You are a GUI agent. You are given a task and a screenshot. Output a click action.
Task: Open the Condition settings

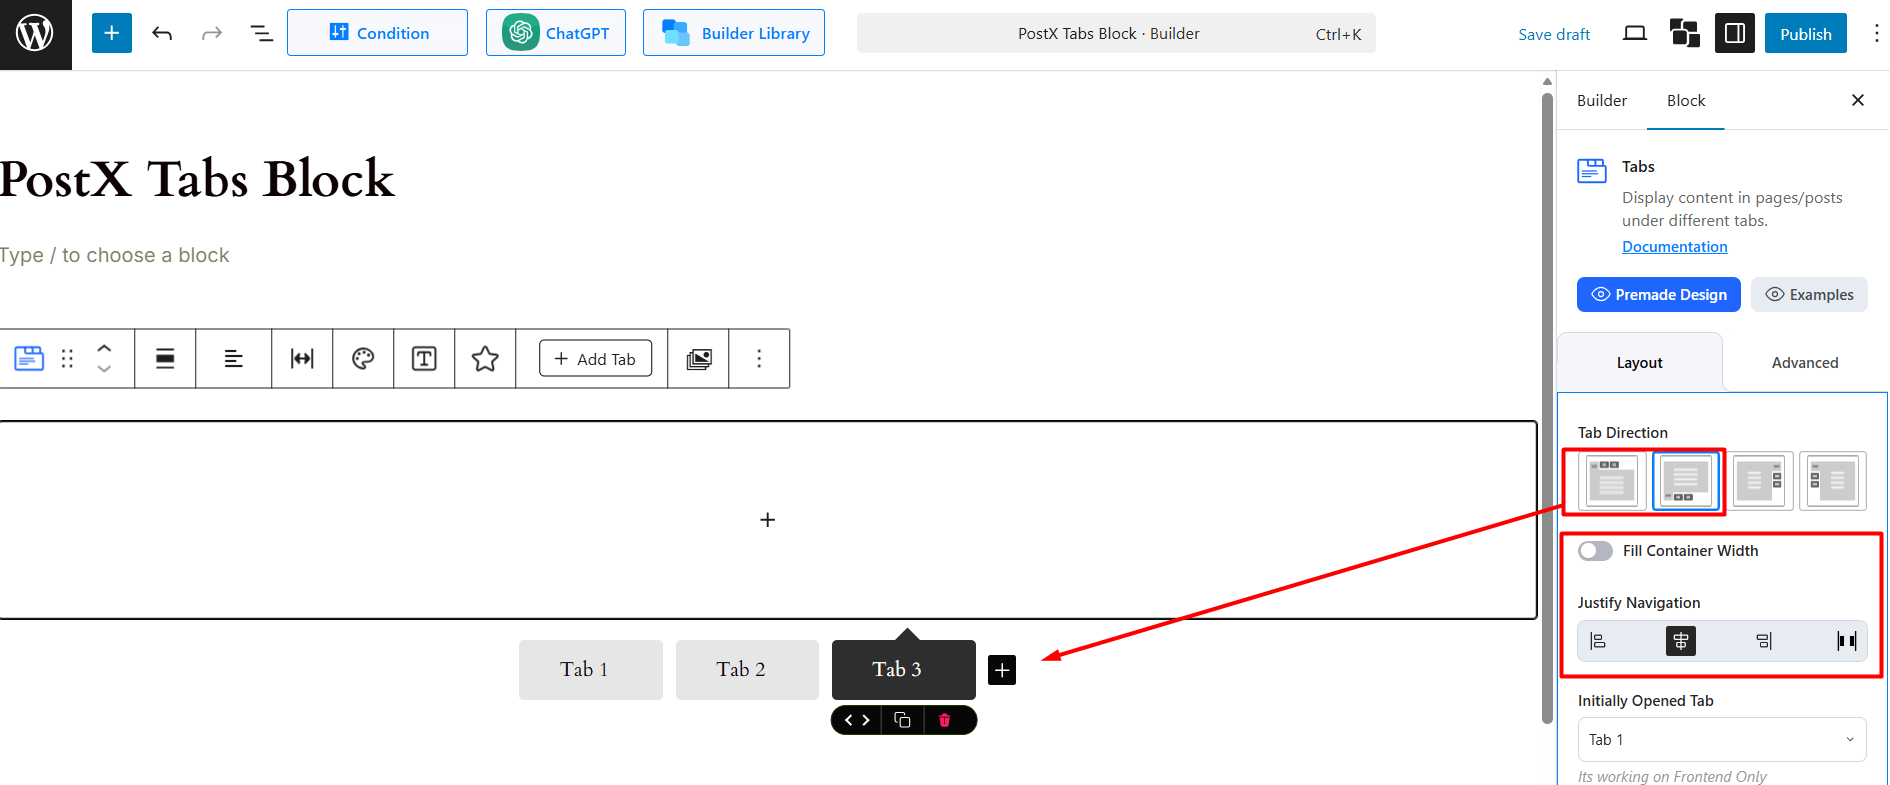(377, 33)
